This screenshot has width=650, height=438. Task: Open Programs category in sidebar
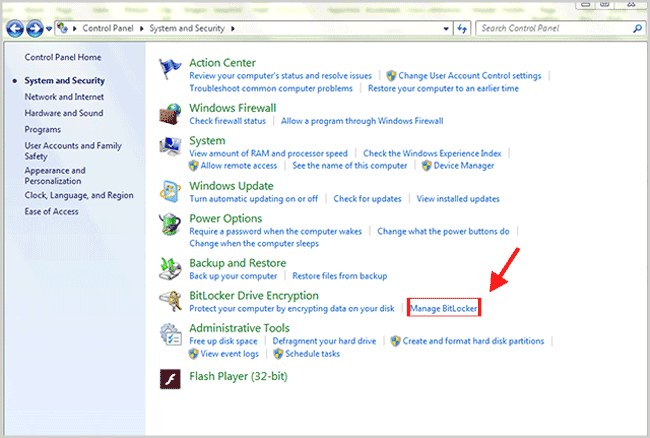(x=42, y=129)
